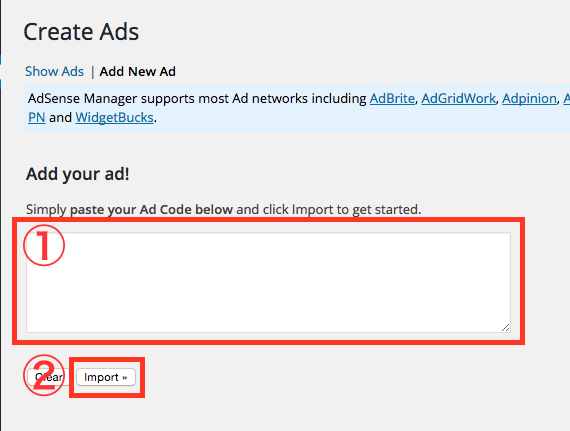Click the dark sidebar strip at left edge
The image size is (570, 431).
click(1, 216)
